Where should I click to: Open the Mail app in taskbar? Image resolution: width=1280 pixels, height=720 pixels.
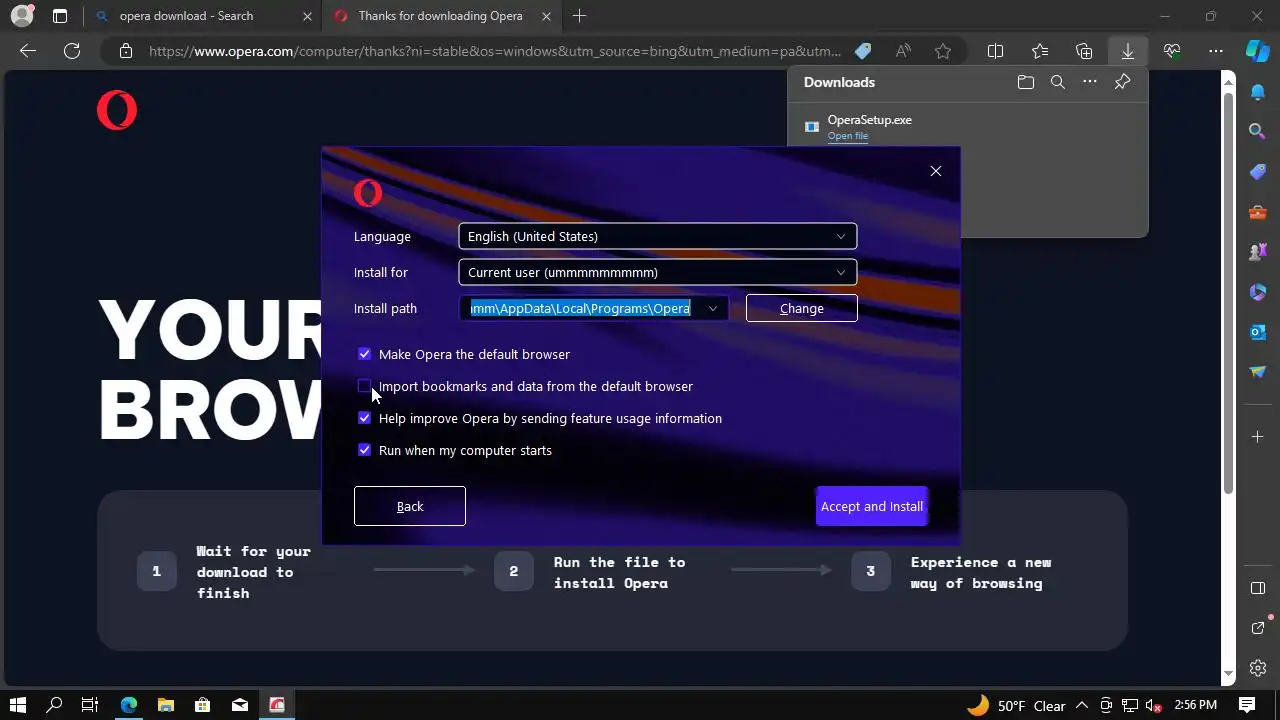coord(240,705)
